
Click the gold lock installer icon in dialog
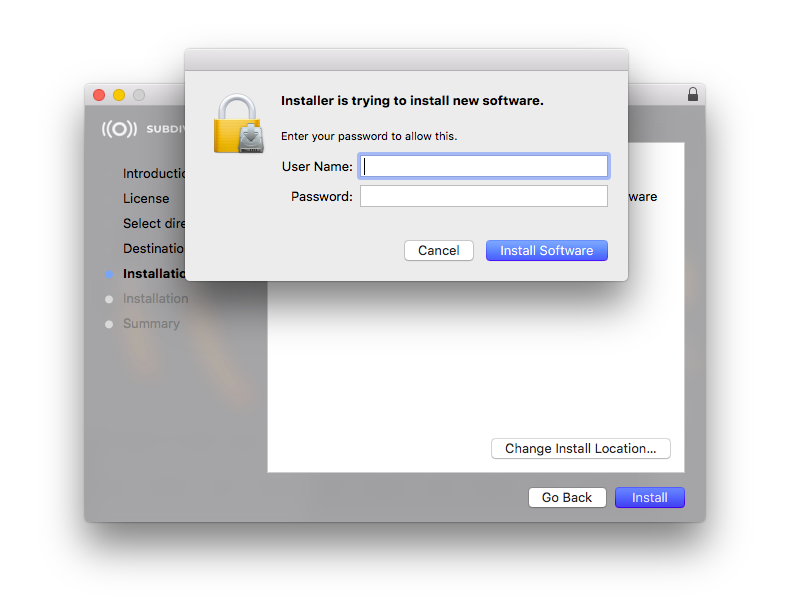click(x=239, y=123)
